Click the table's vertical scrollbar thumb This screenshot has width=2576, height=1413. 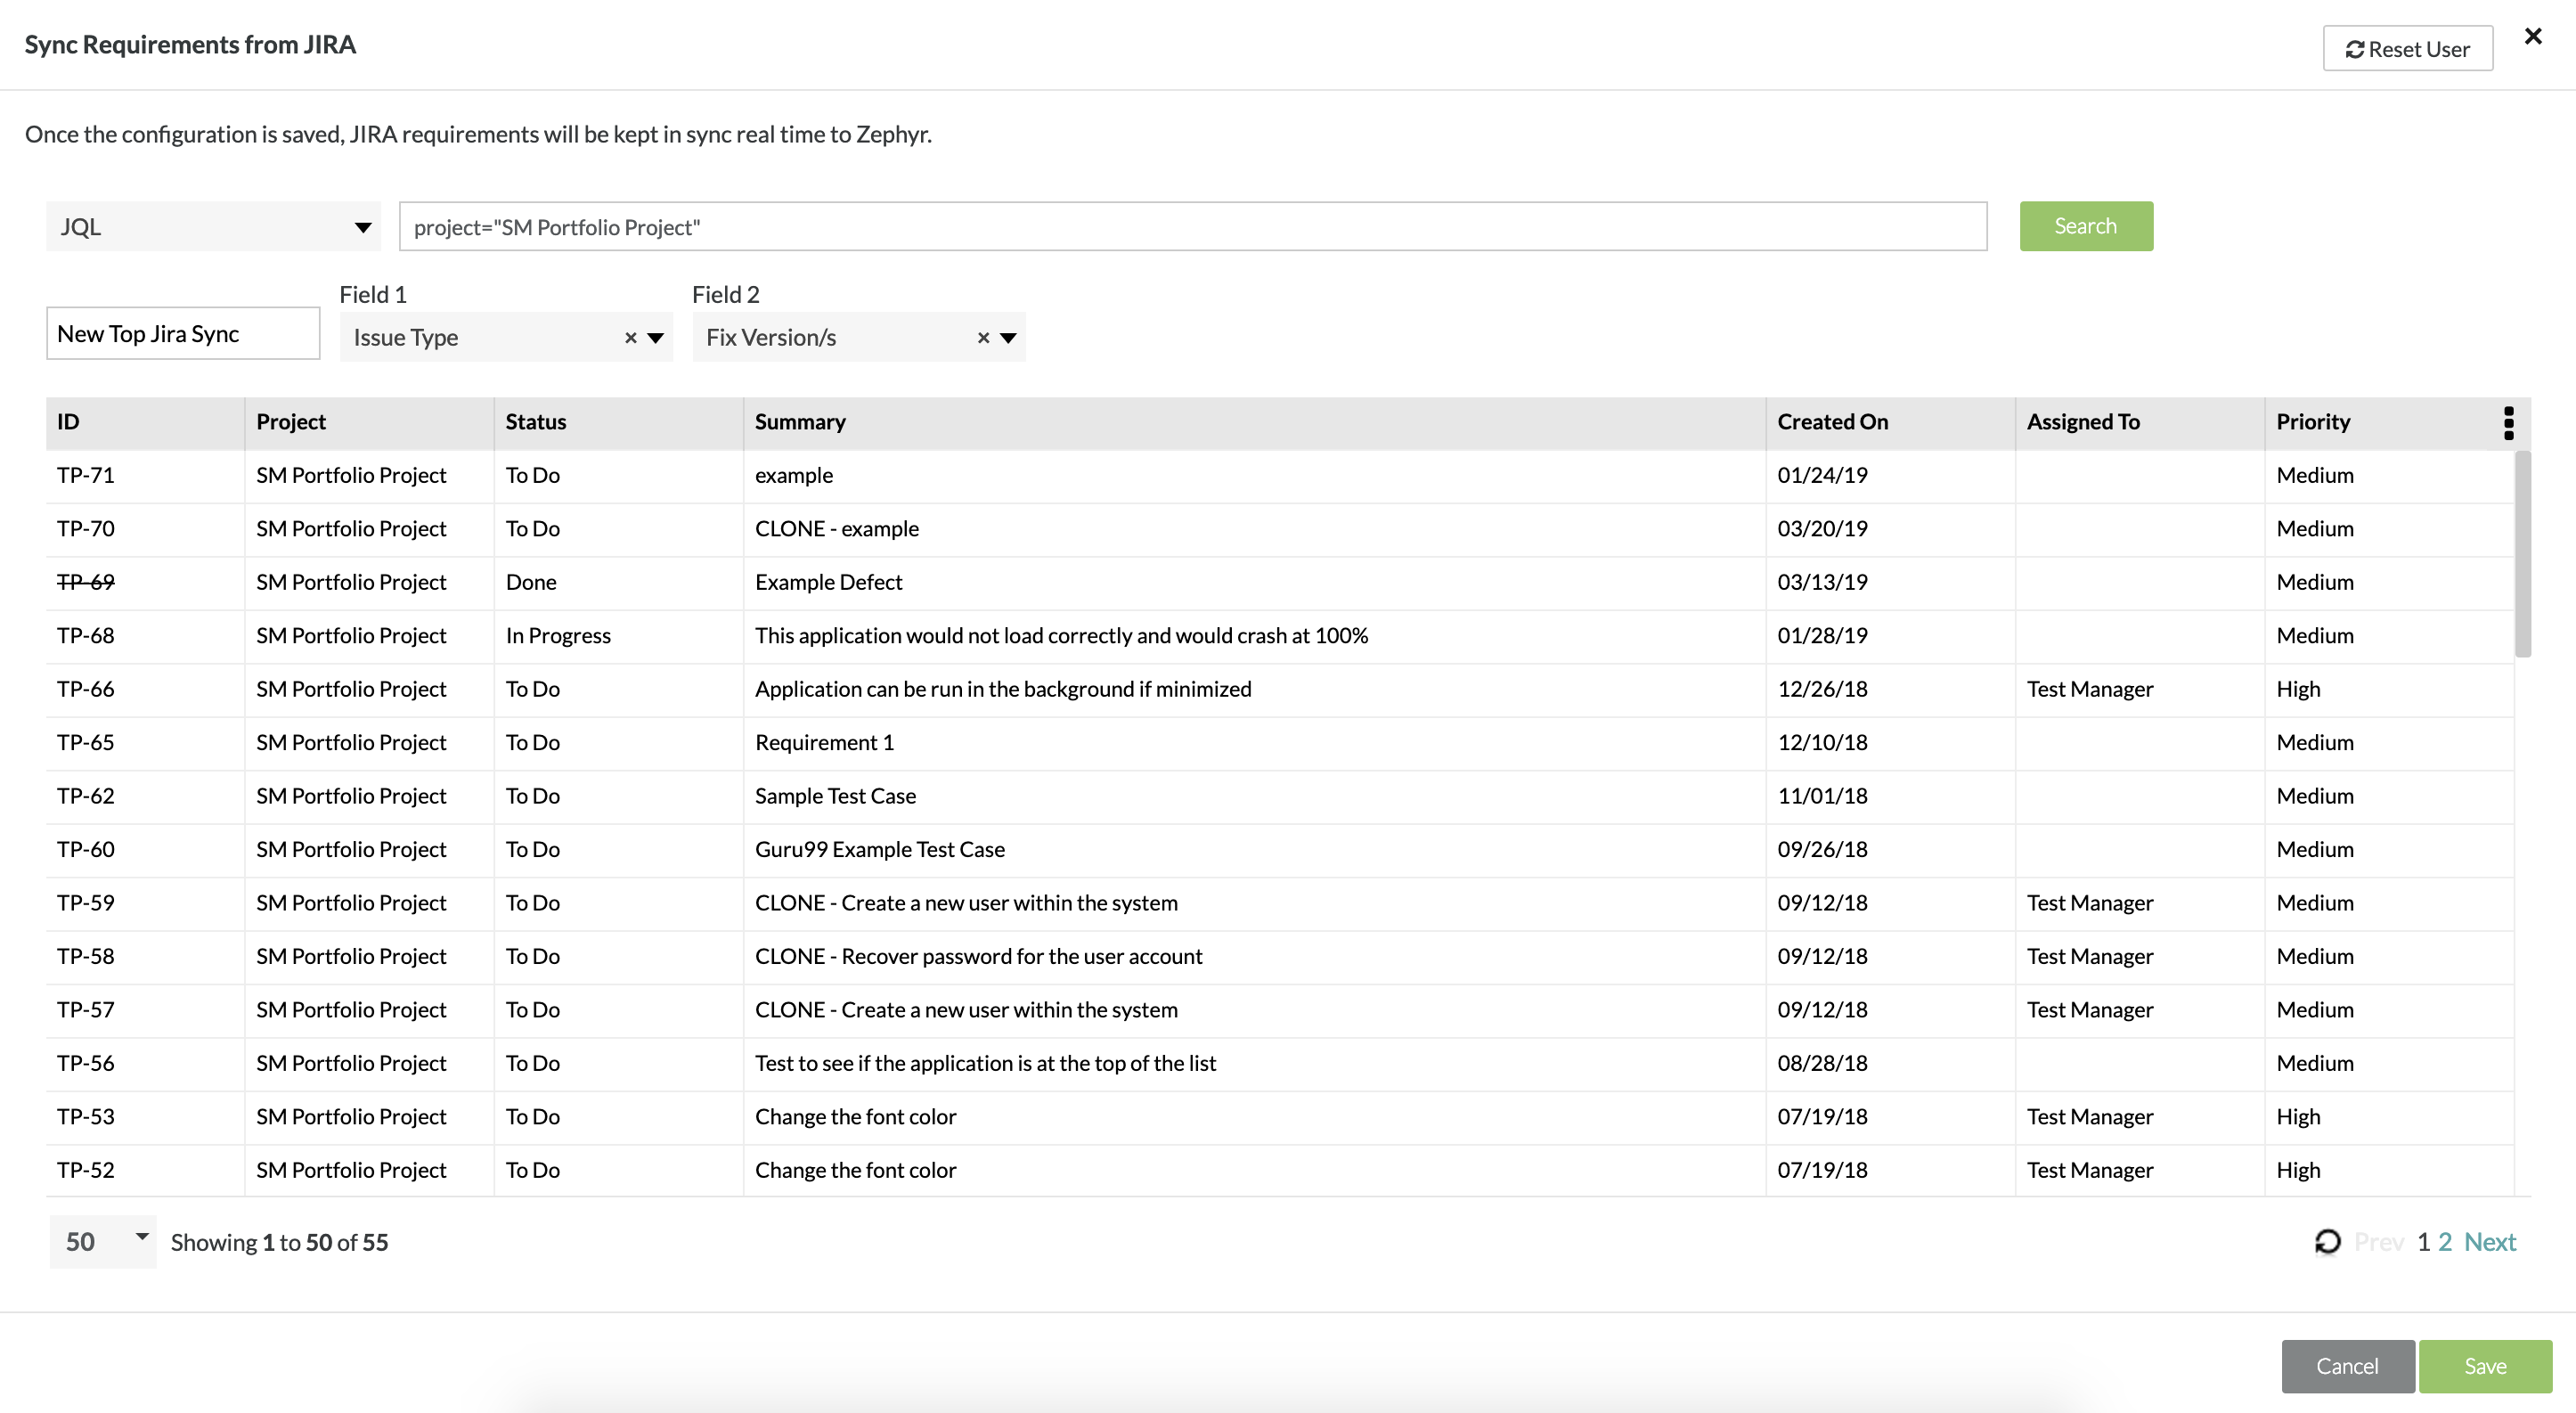click(x=2523, y=554)
